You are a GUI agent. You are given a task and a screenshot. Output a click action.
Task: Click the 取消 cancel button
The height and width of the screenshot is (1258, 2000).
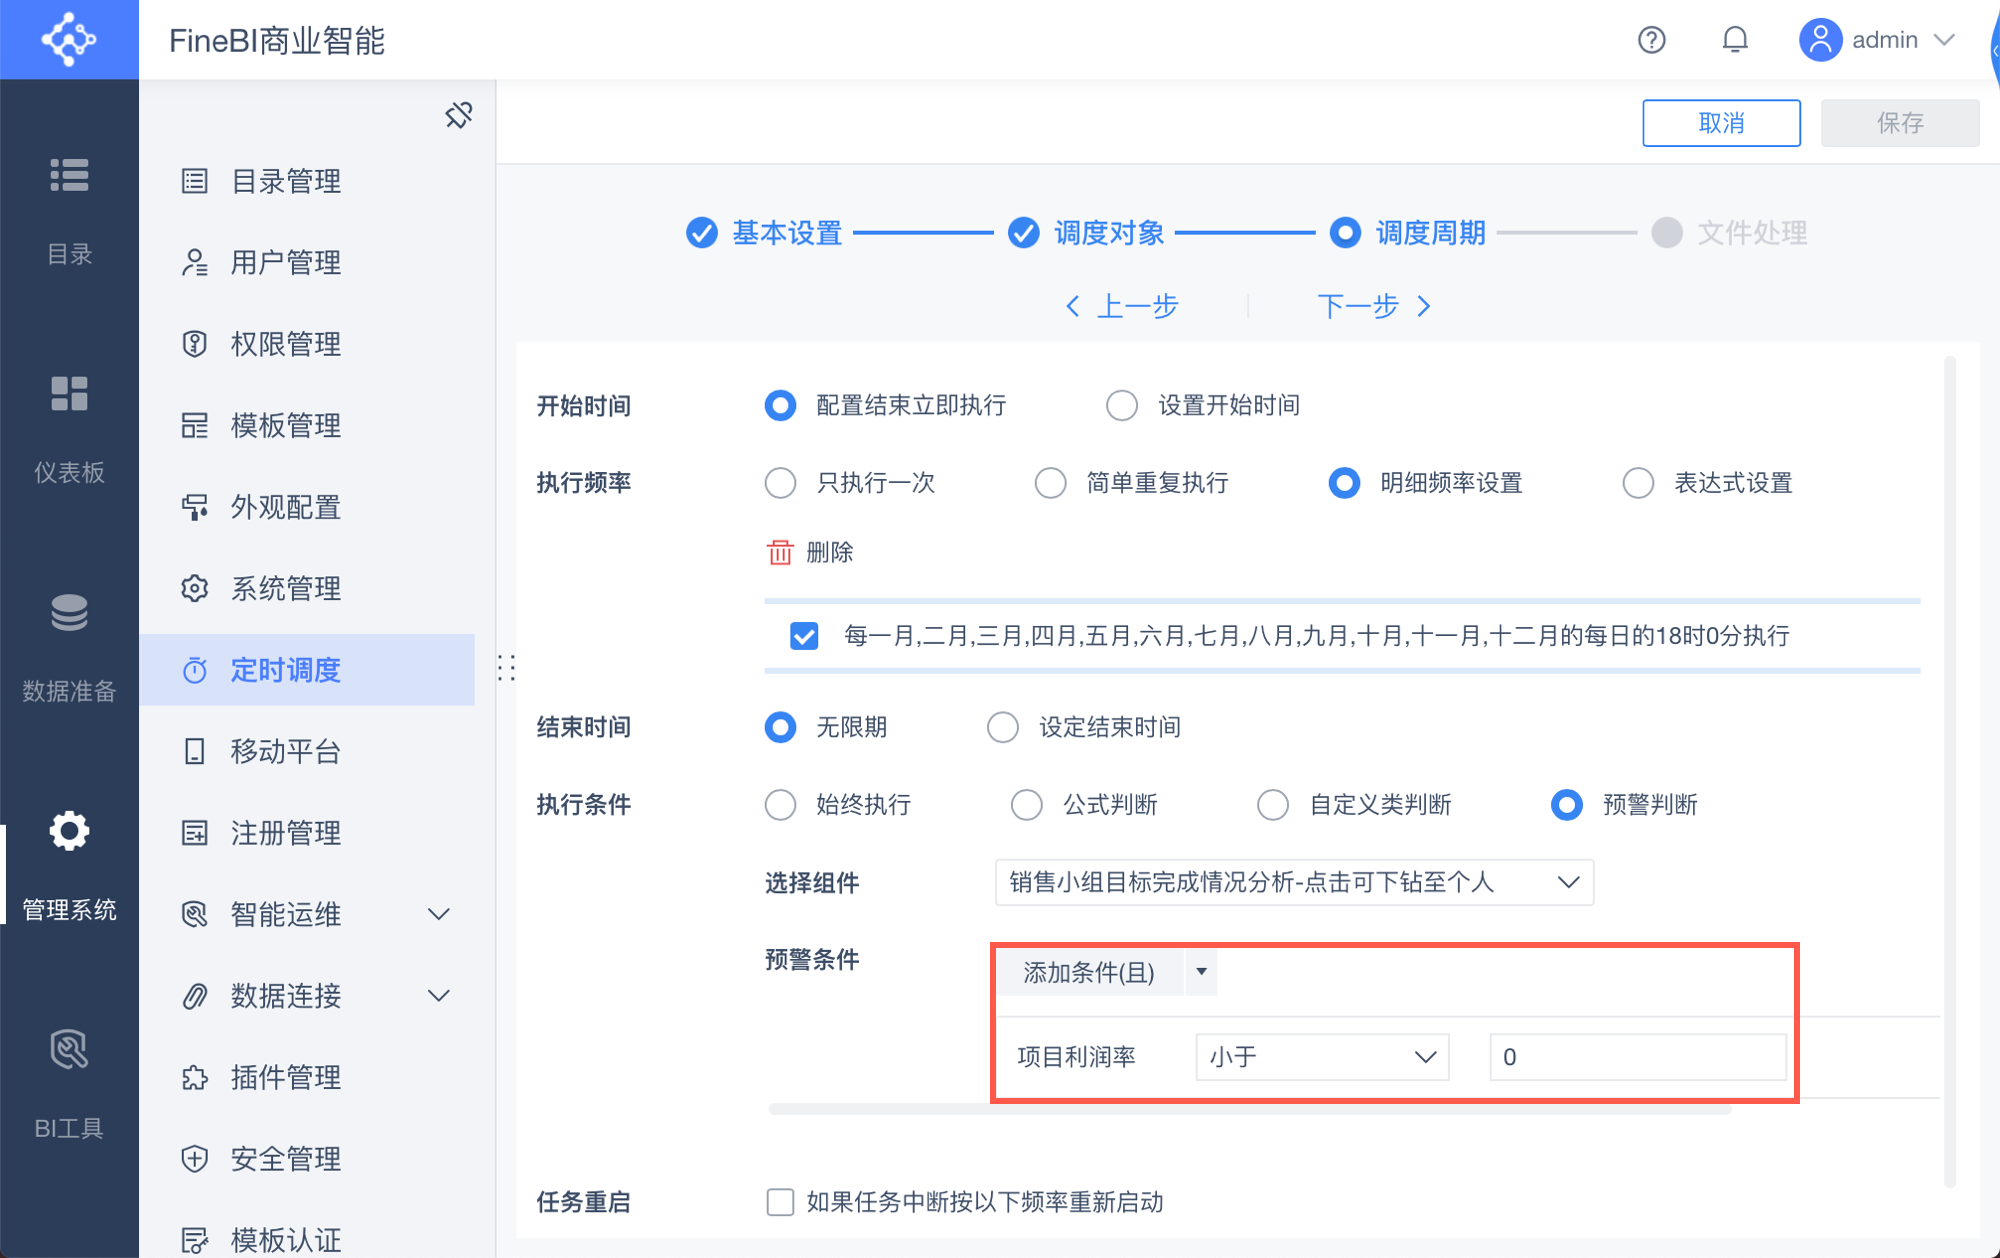(1720, 123)
